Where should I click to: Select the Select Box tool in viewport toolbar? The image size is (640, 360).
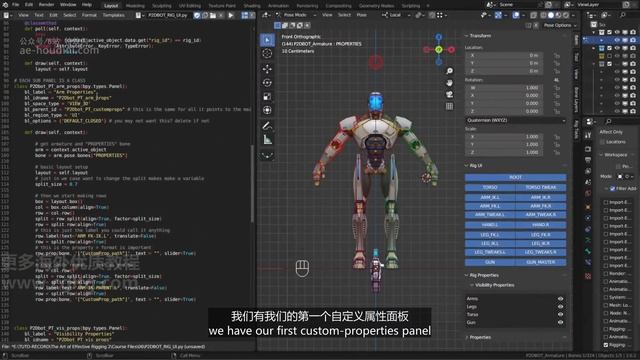click(x=267, y=40)
